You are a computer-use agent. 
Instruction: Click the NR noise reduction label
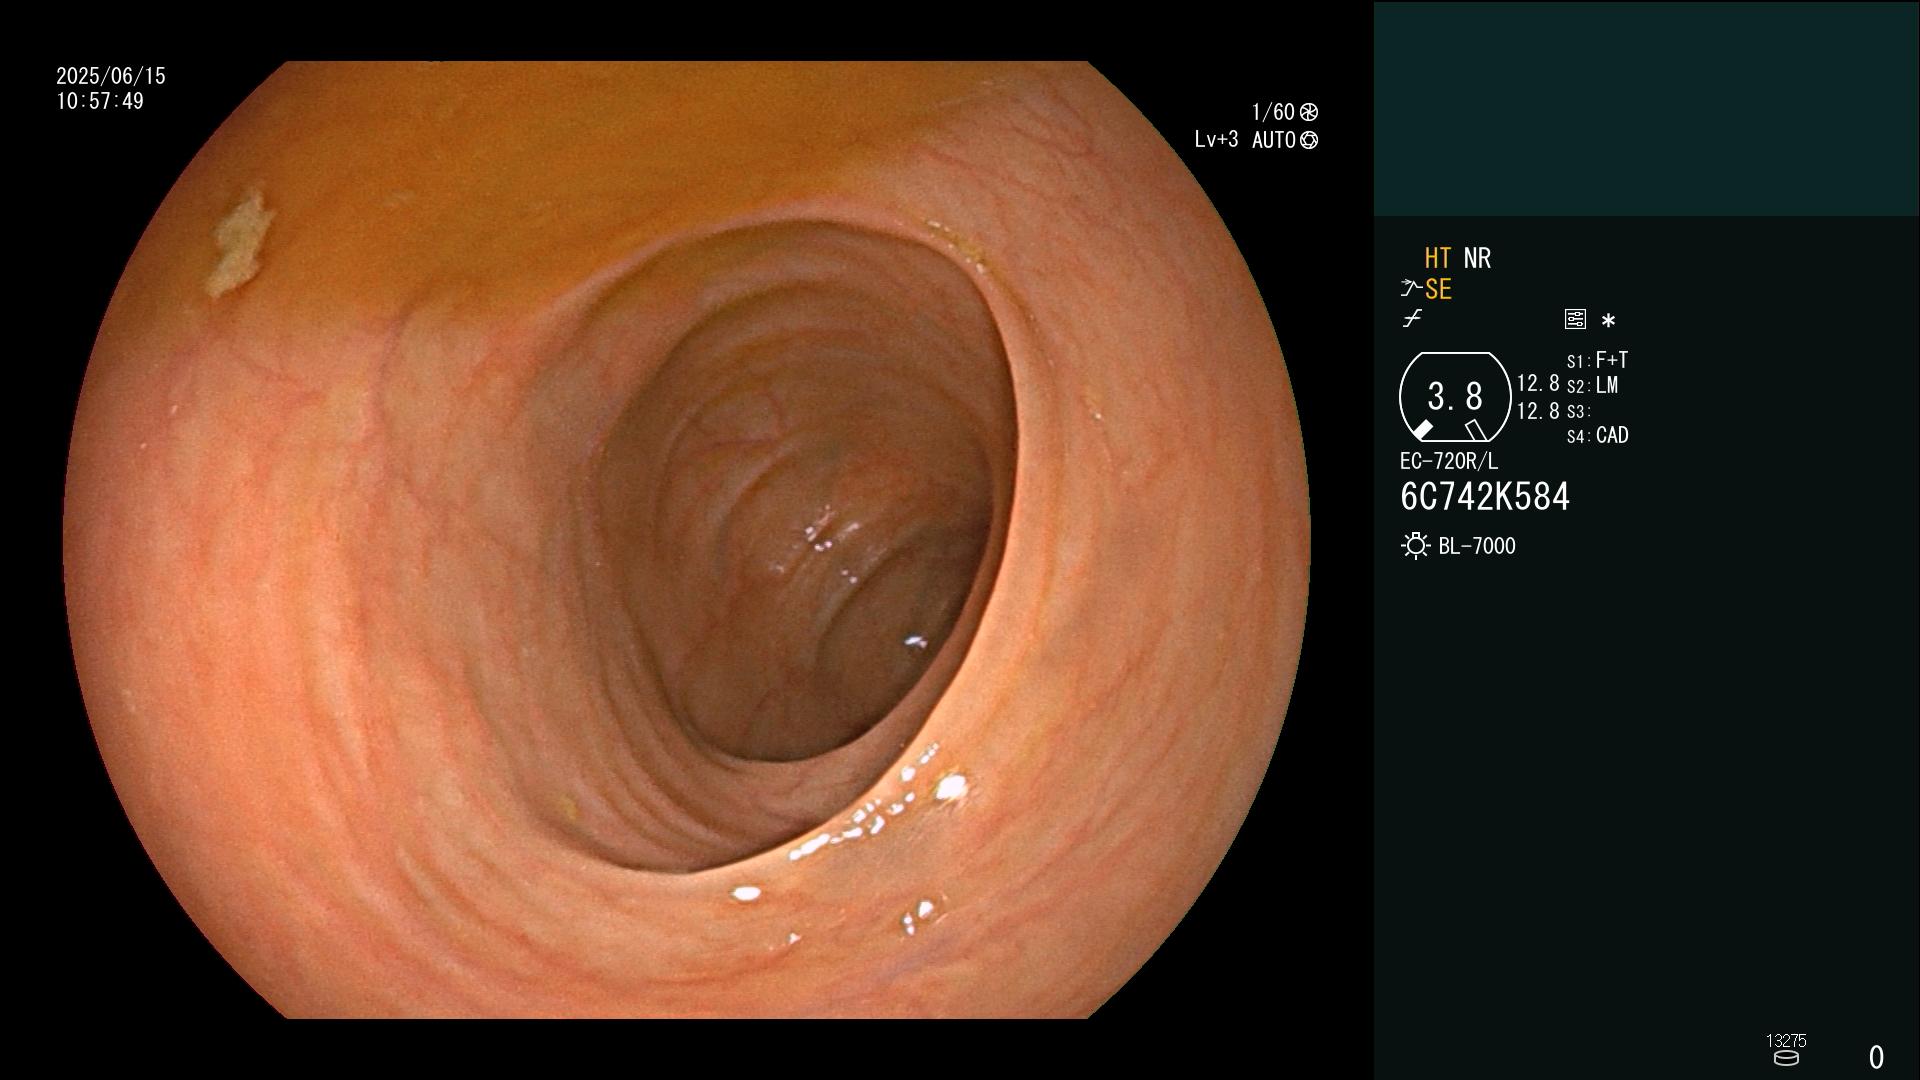click(1477, 258)
